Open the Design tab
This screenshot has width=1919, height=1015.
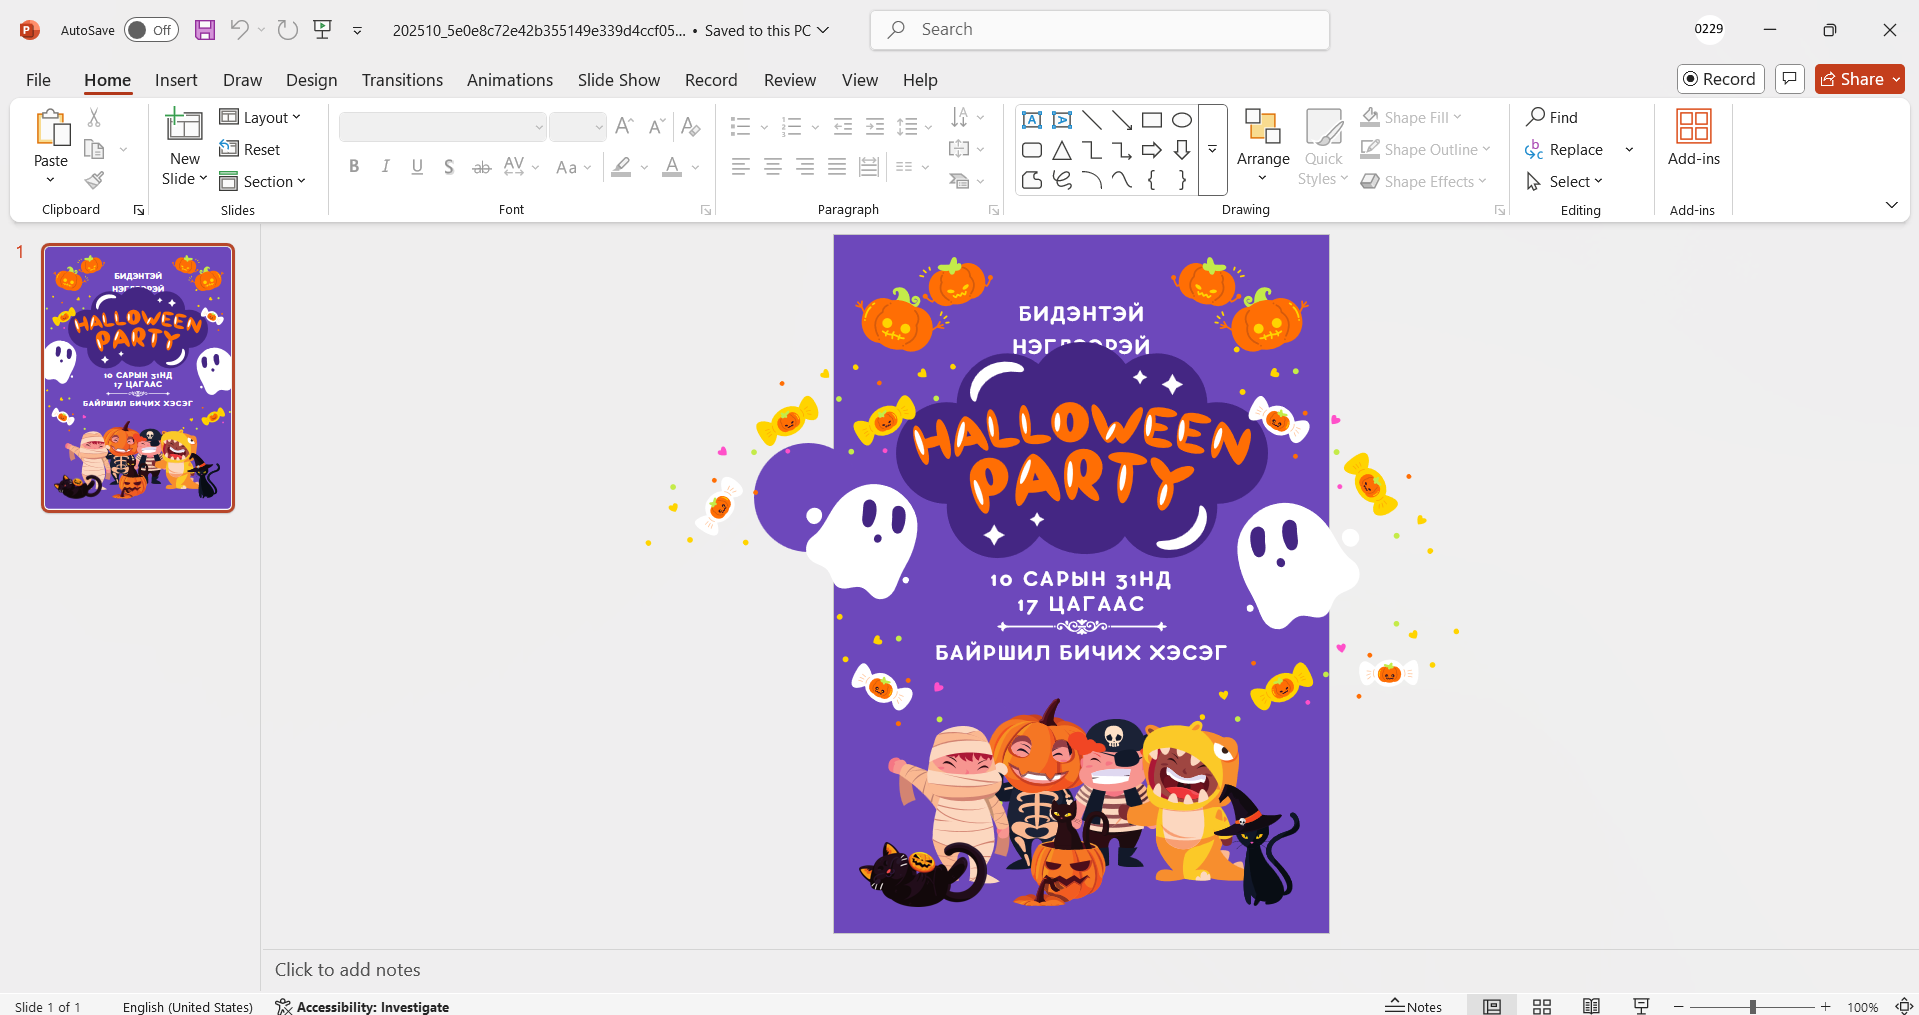pyautogui.click(x=311, y=80)
